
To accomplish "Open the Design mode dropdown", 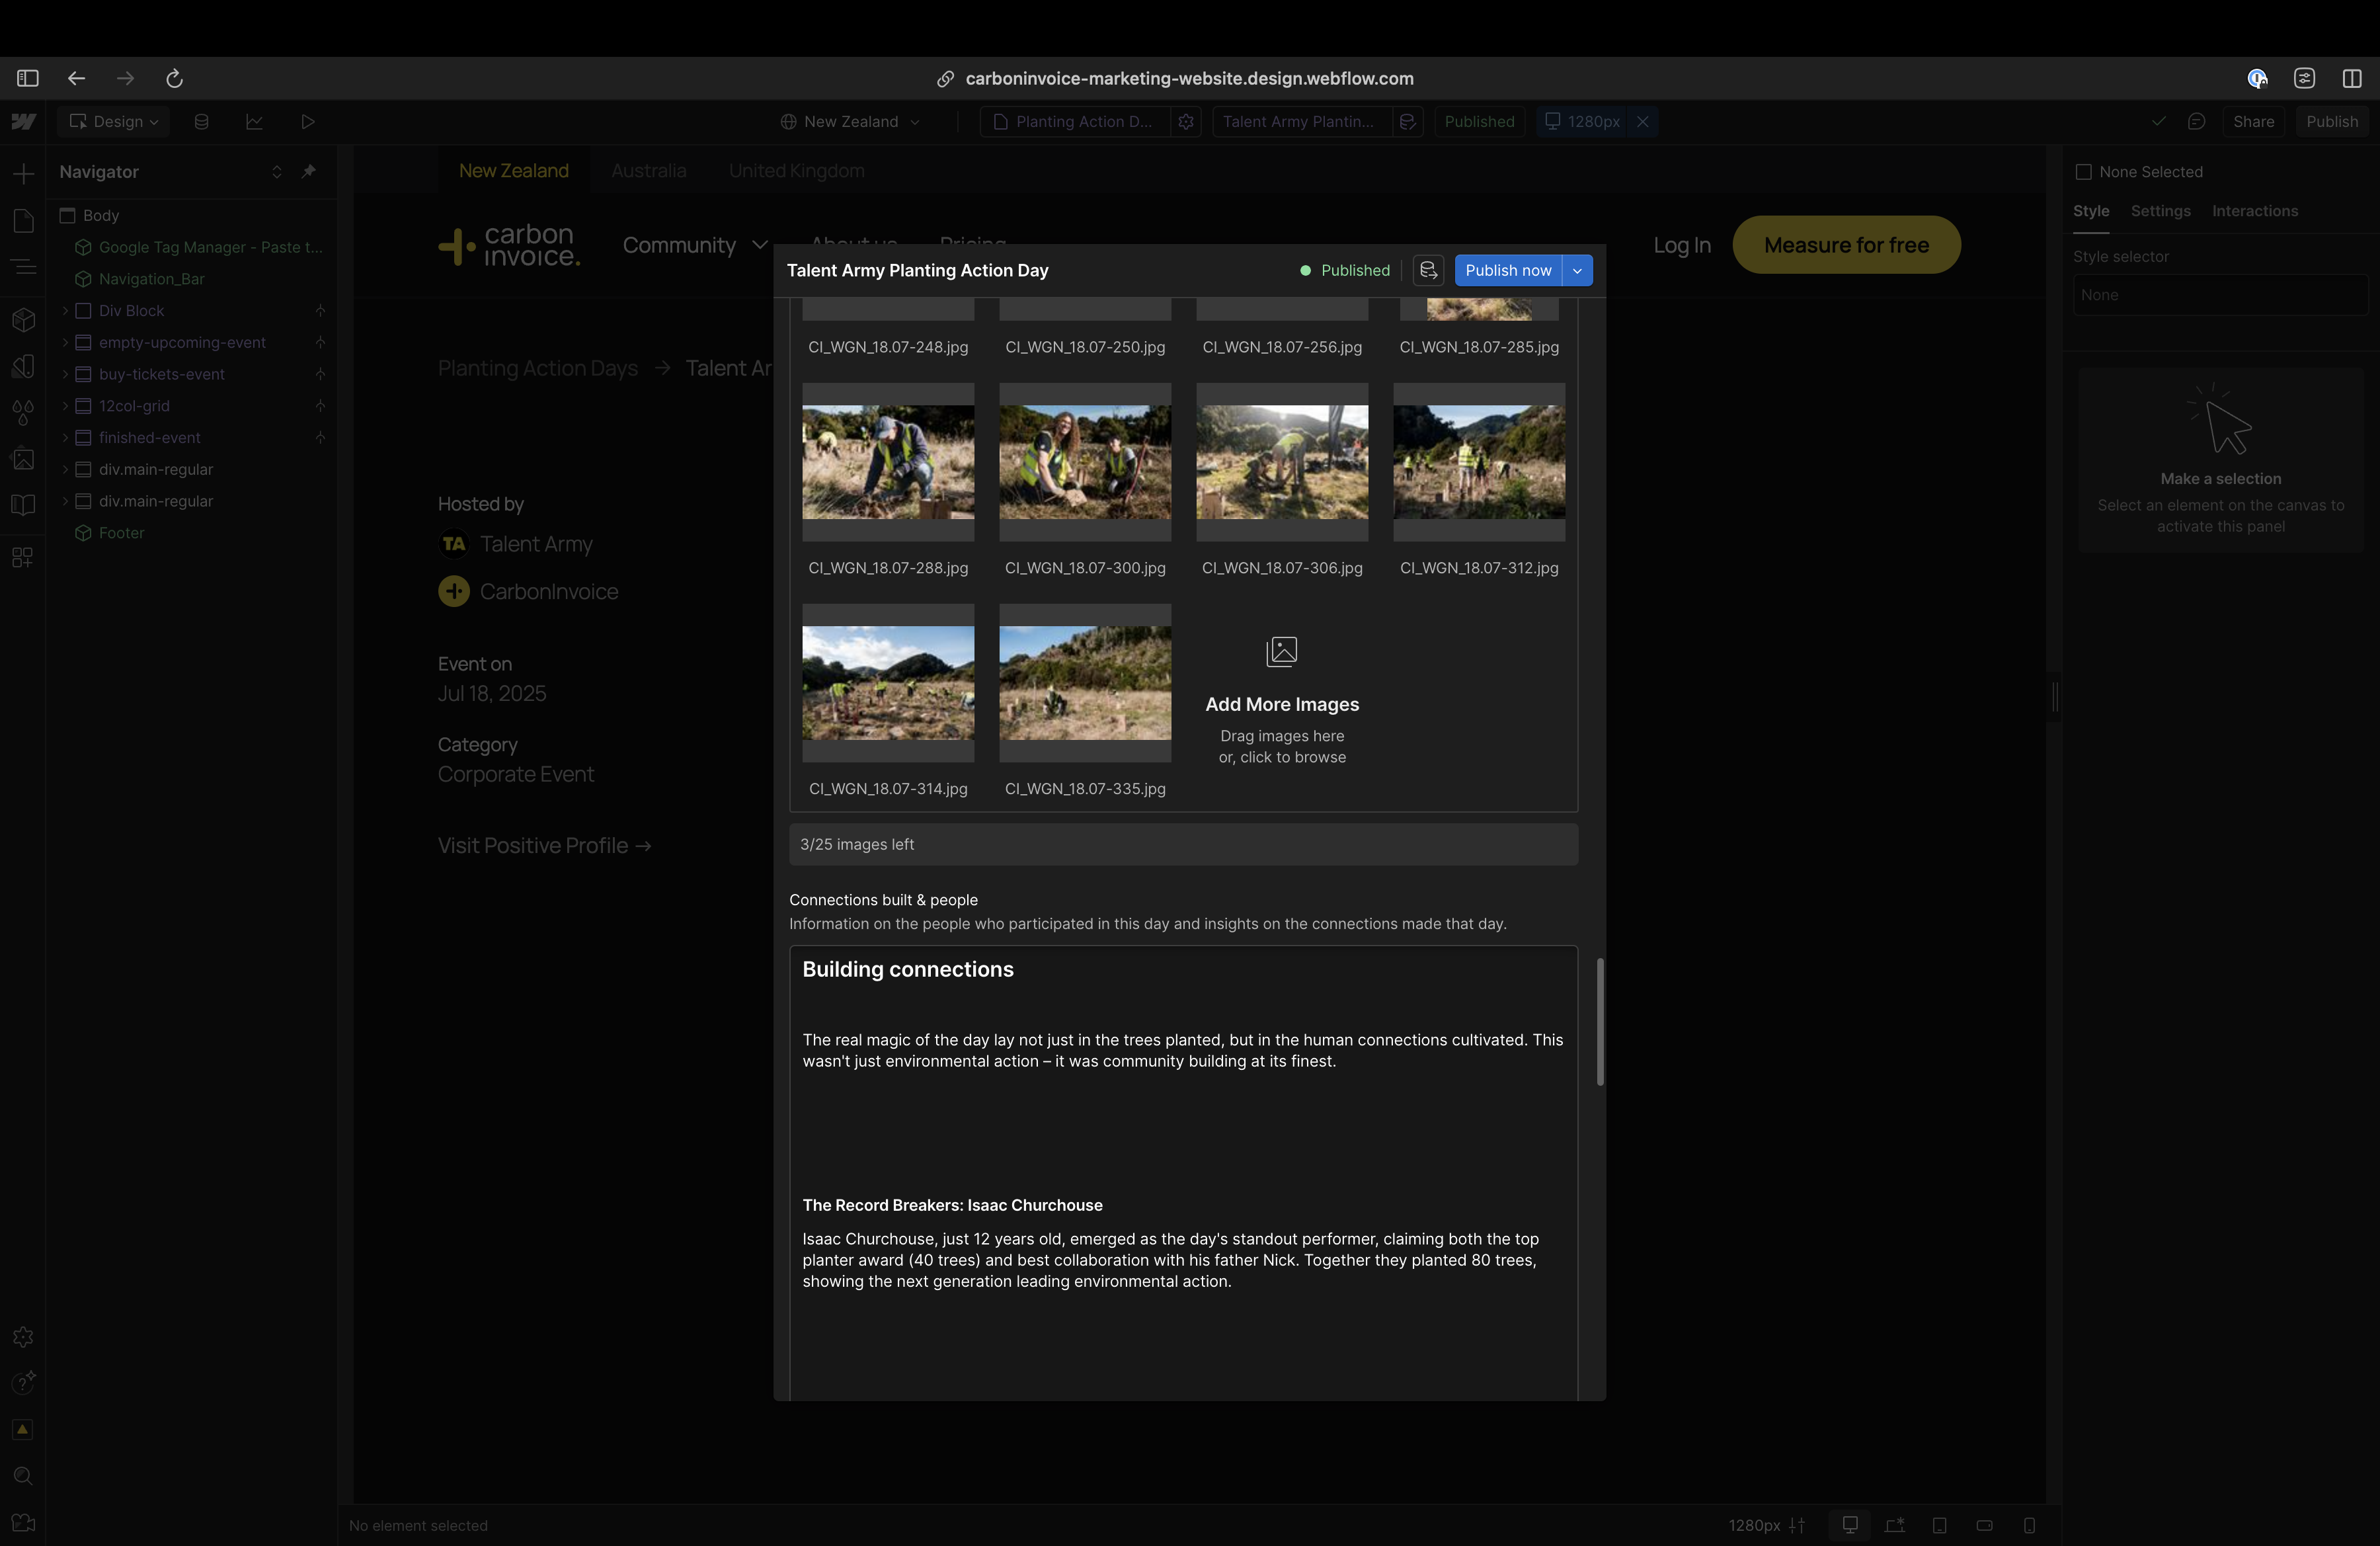I will click(113, 121).
